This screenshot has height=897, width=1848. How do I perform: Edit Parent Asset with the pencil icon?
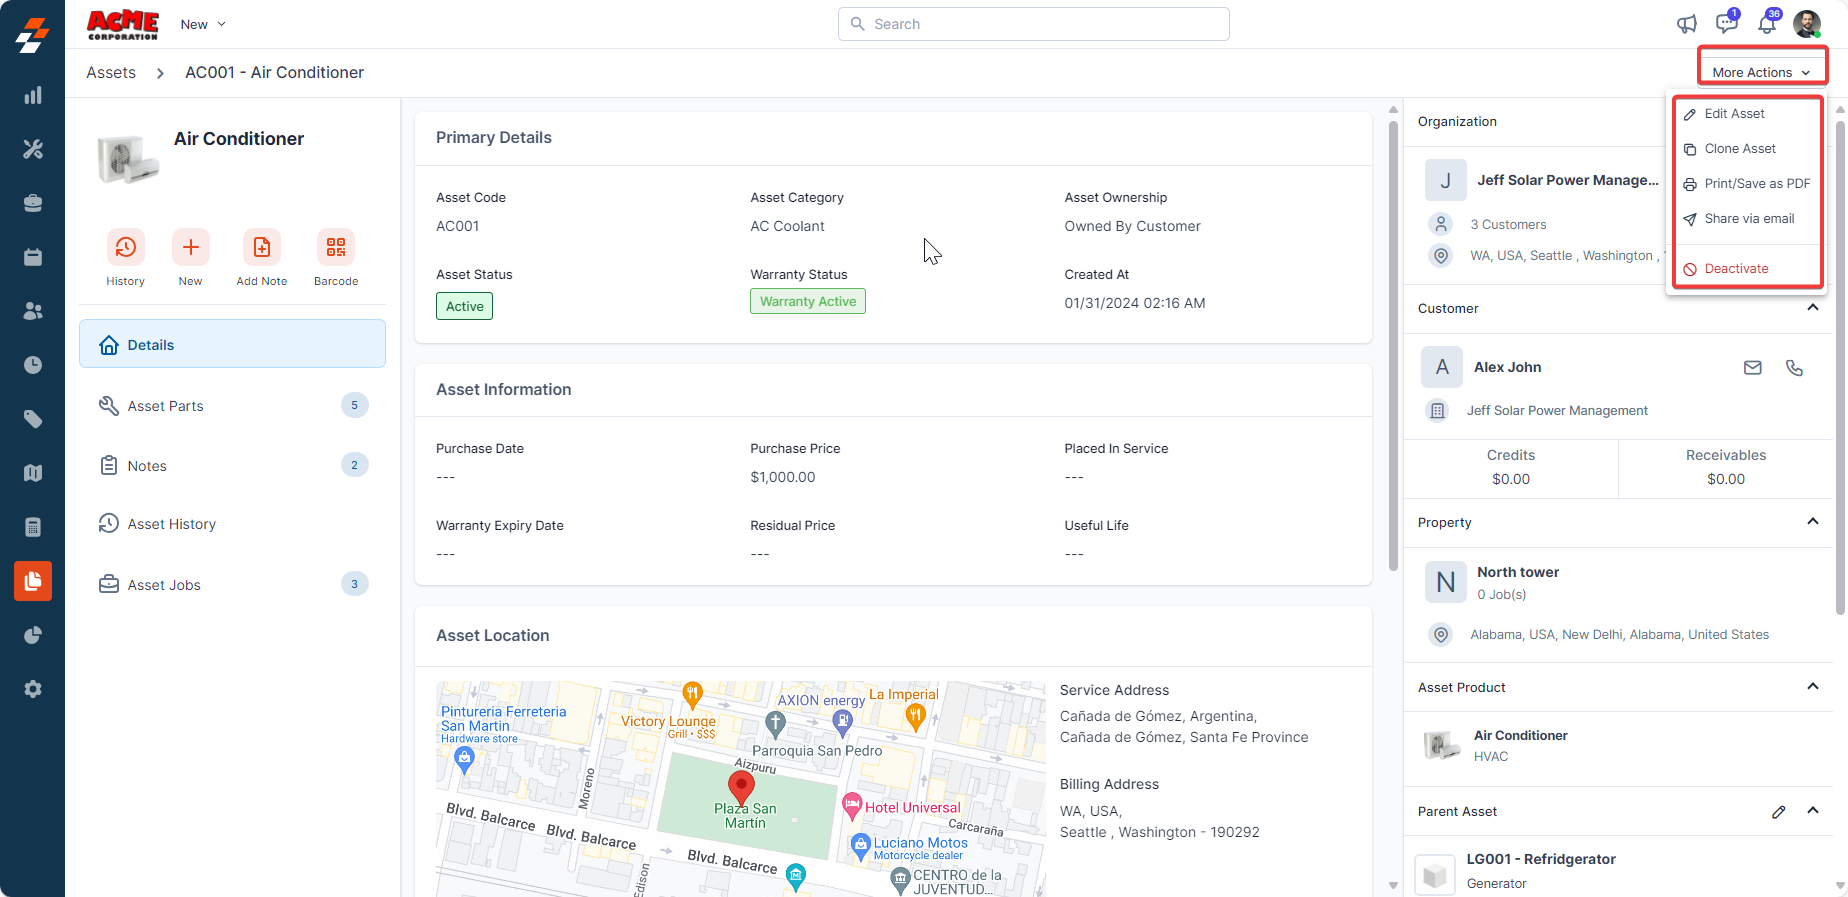(x=1778, y=812)
